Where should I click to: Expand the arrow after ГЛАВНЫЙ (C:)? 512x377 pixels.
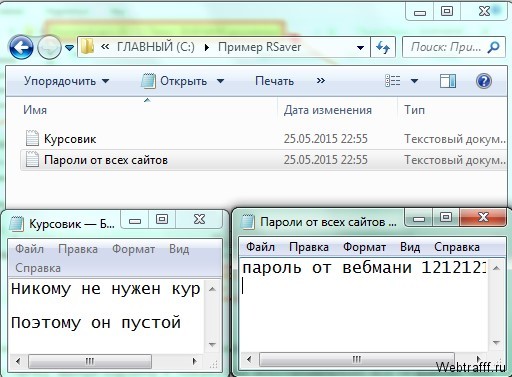pyautogui.click(x=207, y=48)
